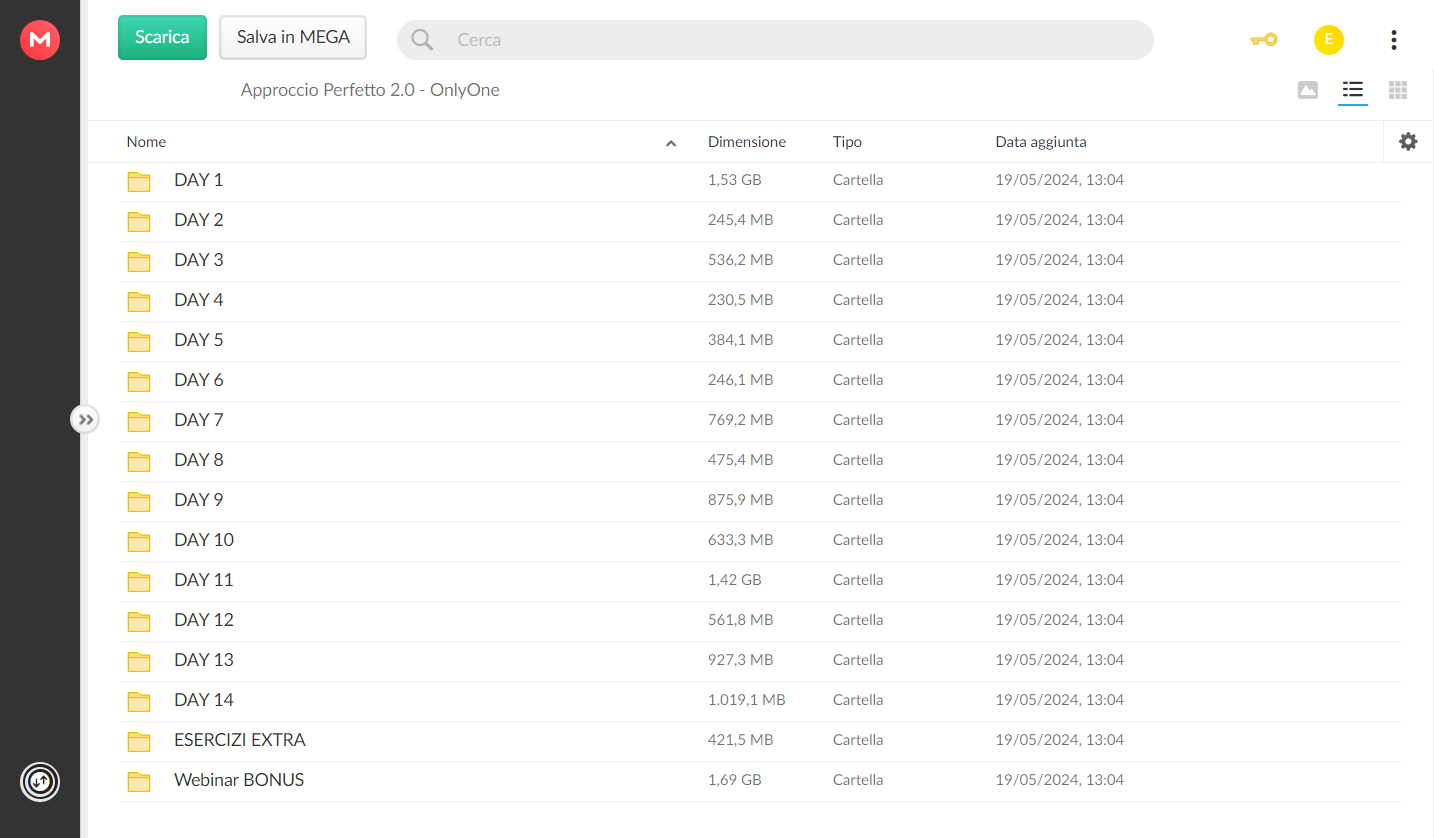Click the yellow key icon
Image resolution: width=1434 pixels, height=838 pixels.
[x=1264, y=40]
